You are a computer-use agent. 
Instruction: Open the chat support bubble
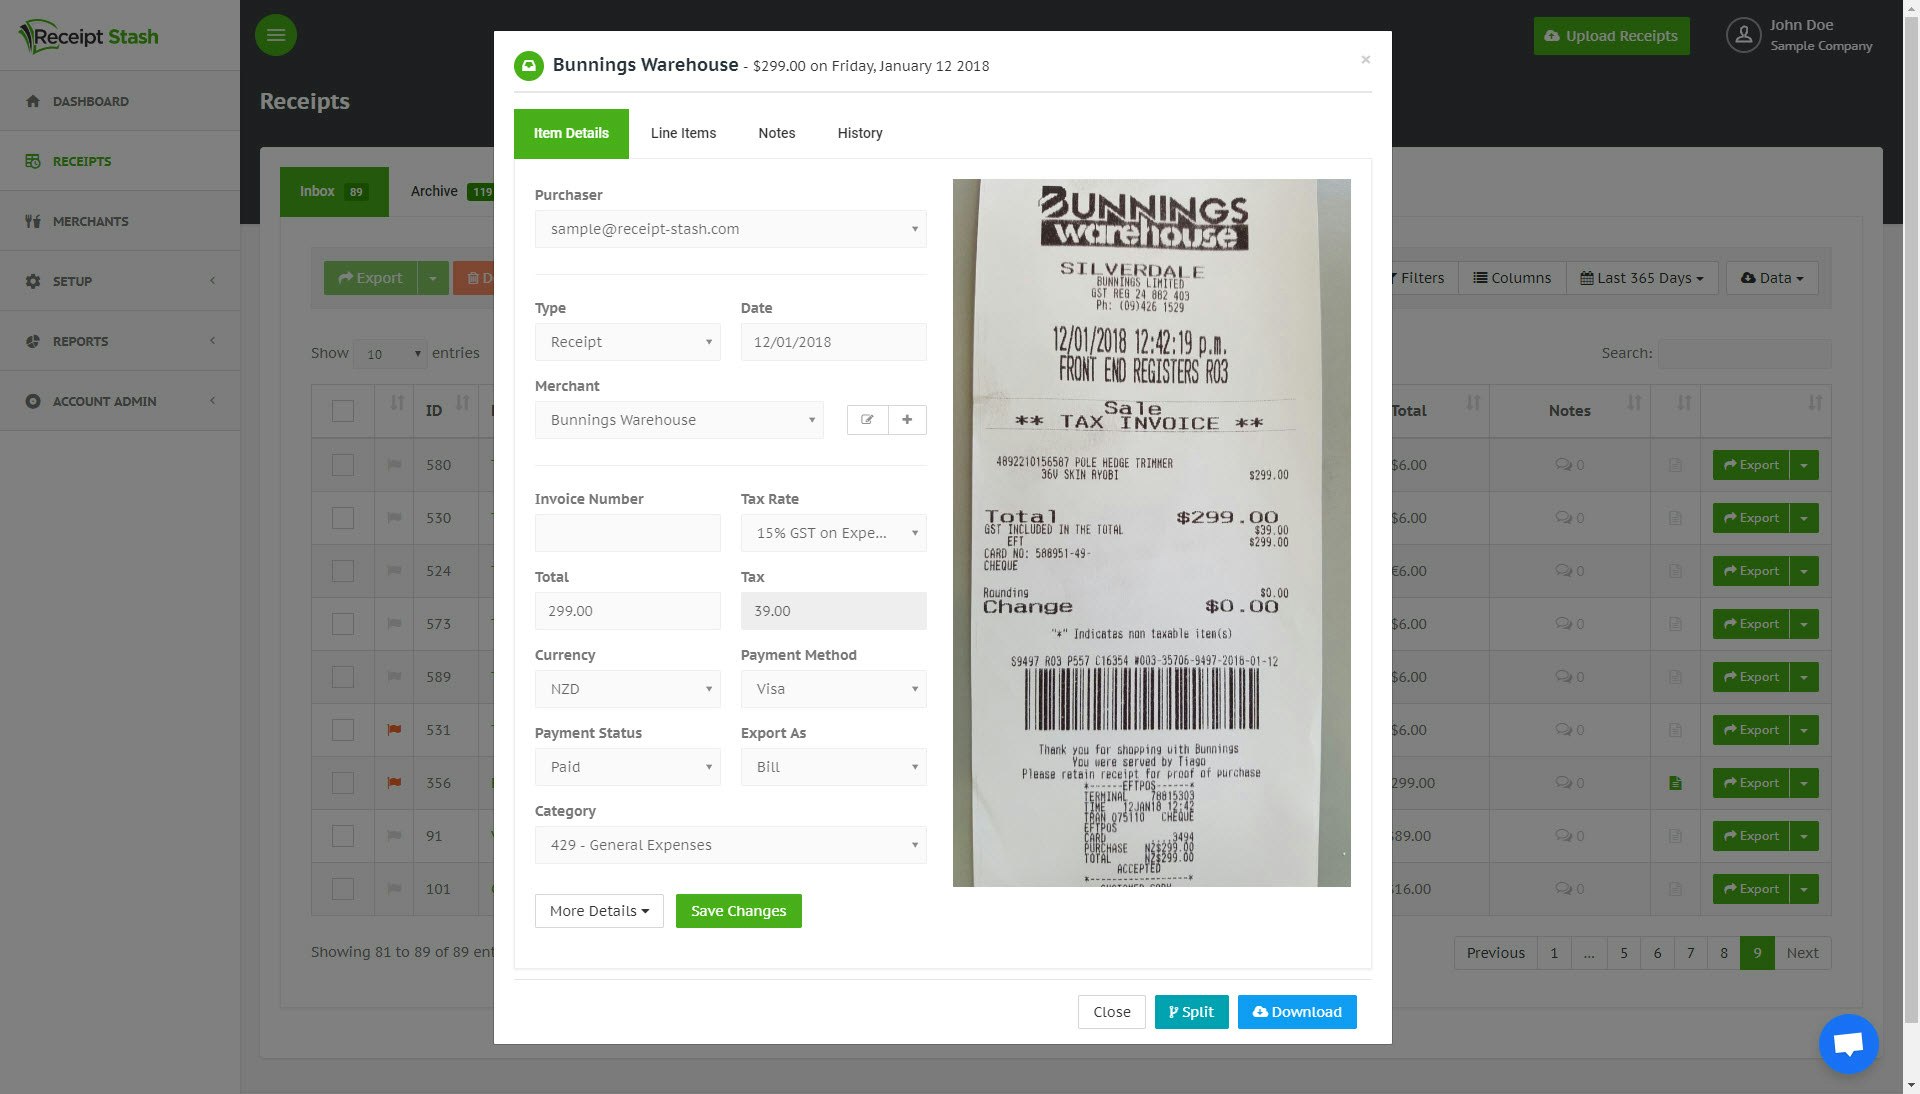1848,1043
